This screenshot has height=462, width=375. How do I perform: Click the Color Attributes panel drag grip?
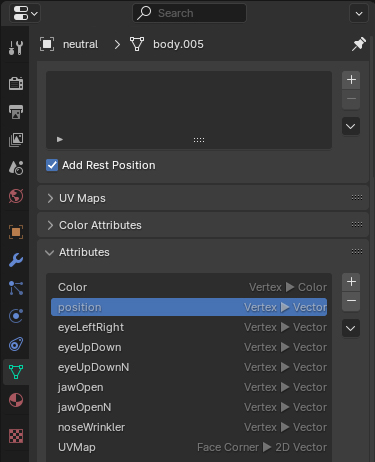[357, 225]
